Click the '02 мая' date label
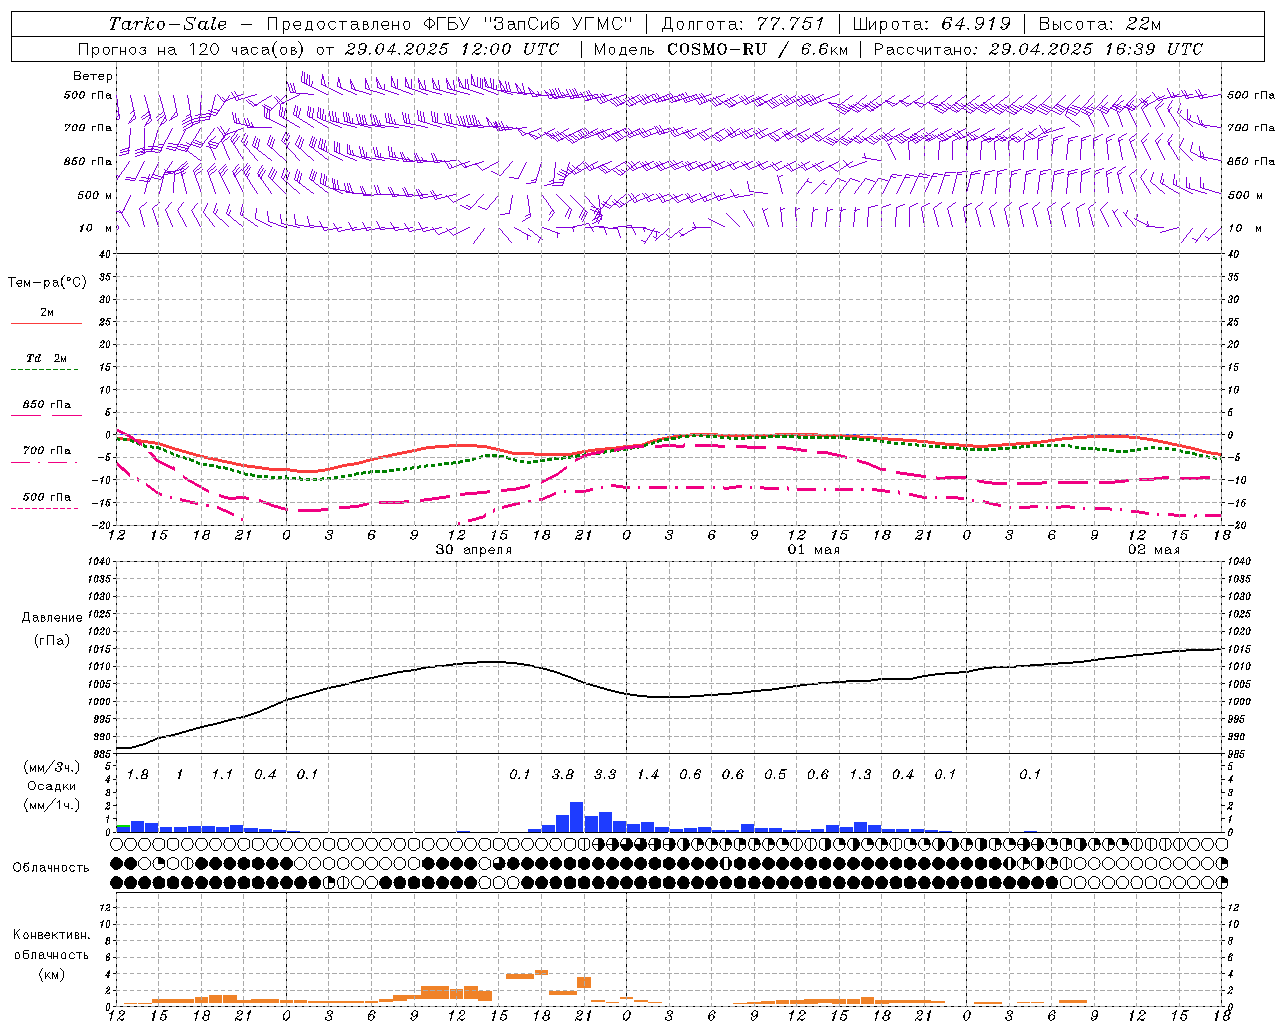The width and height of the screenshot is (1280, 1024). pos(1154,550)
